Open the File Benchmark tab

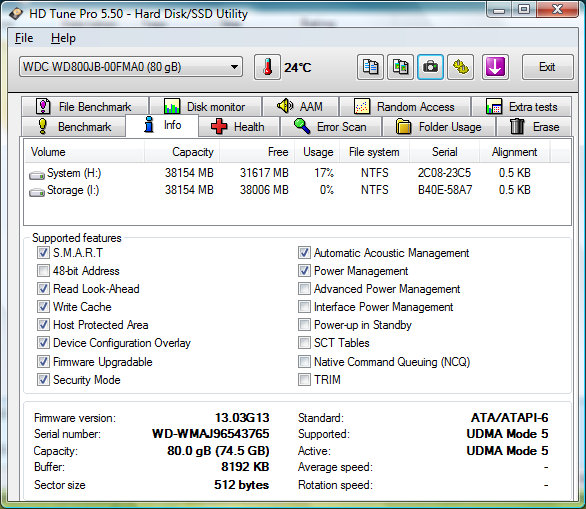coord(85,107)
